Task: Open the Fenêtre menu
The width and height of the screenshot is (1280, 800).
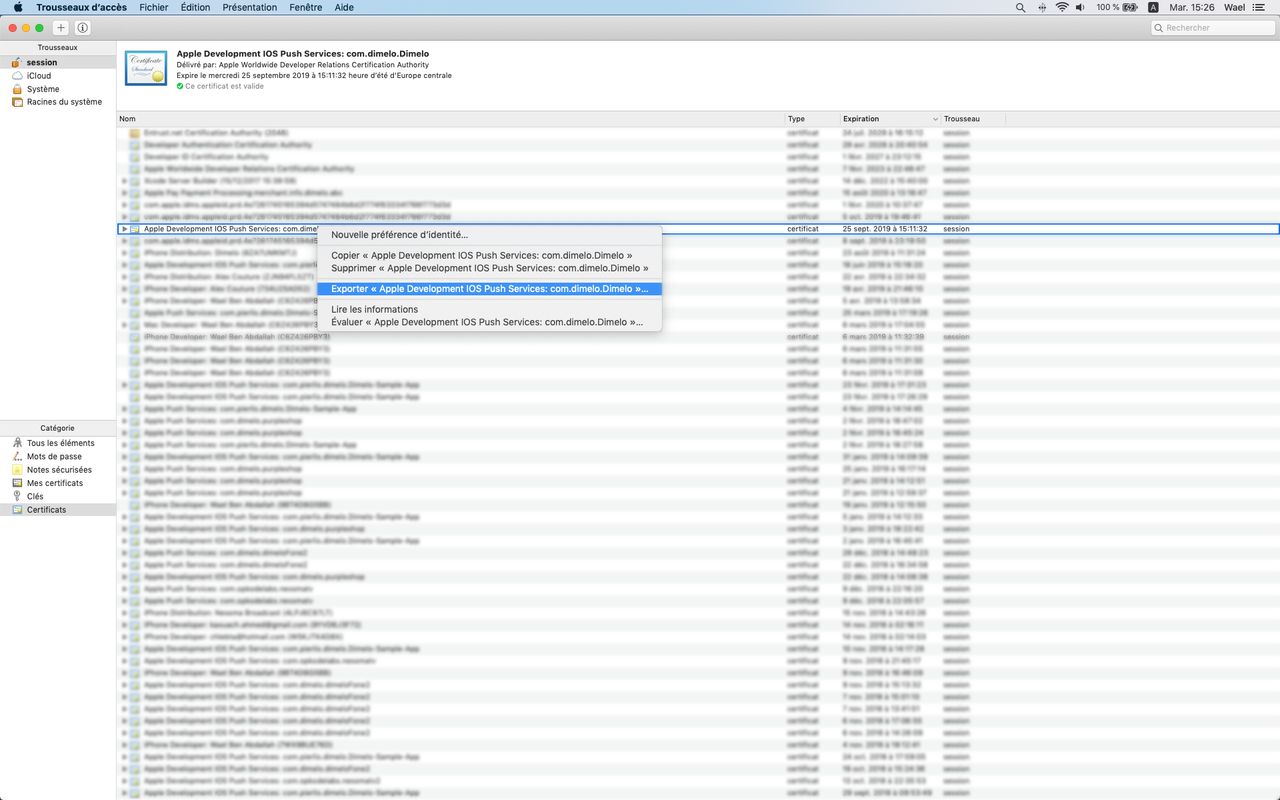Action: tap(305, 7)
